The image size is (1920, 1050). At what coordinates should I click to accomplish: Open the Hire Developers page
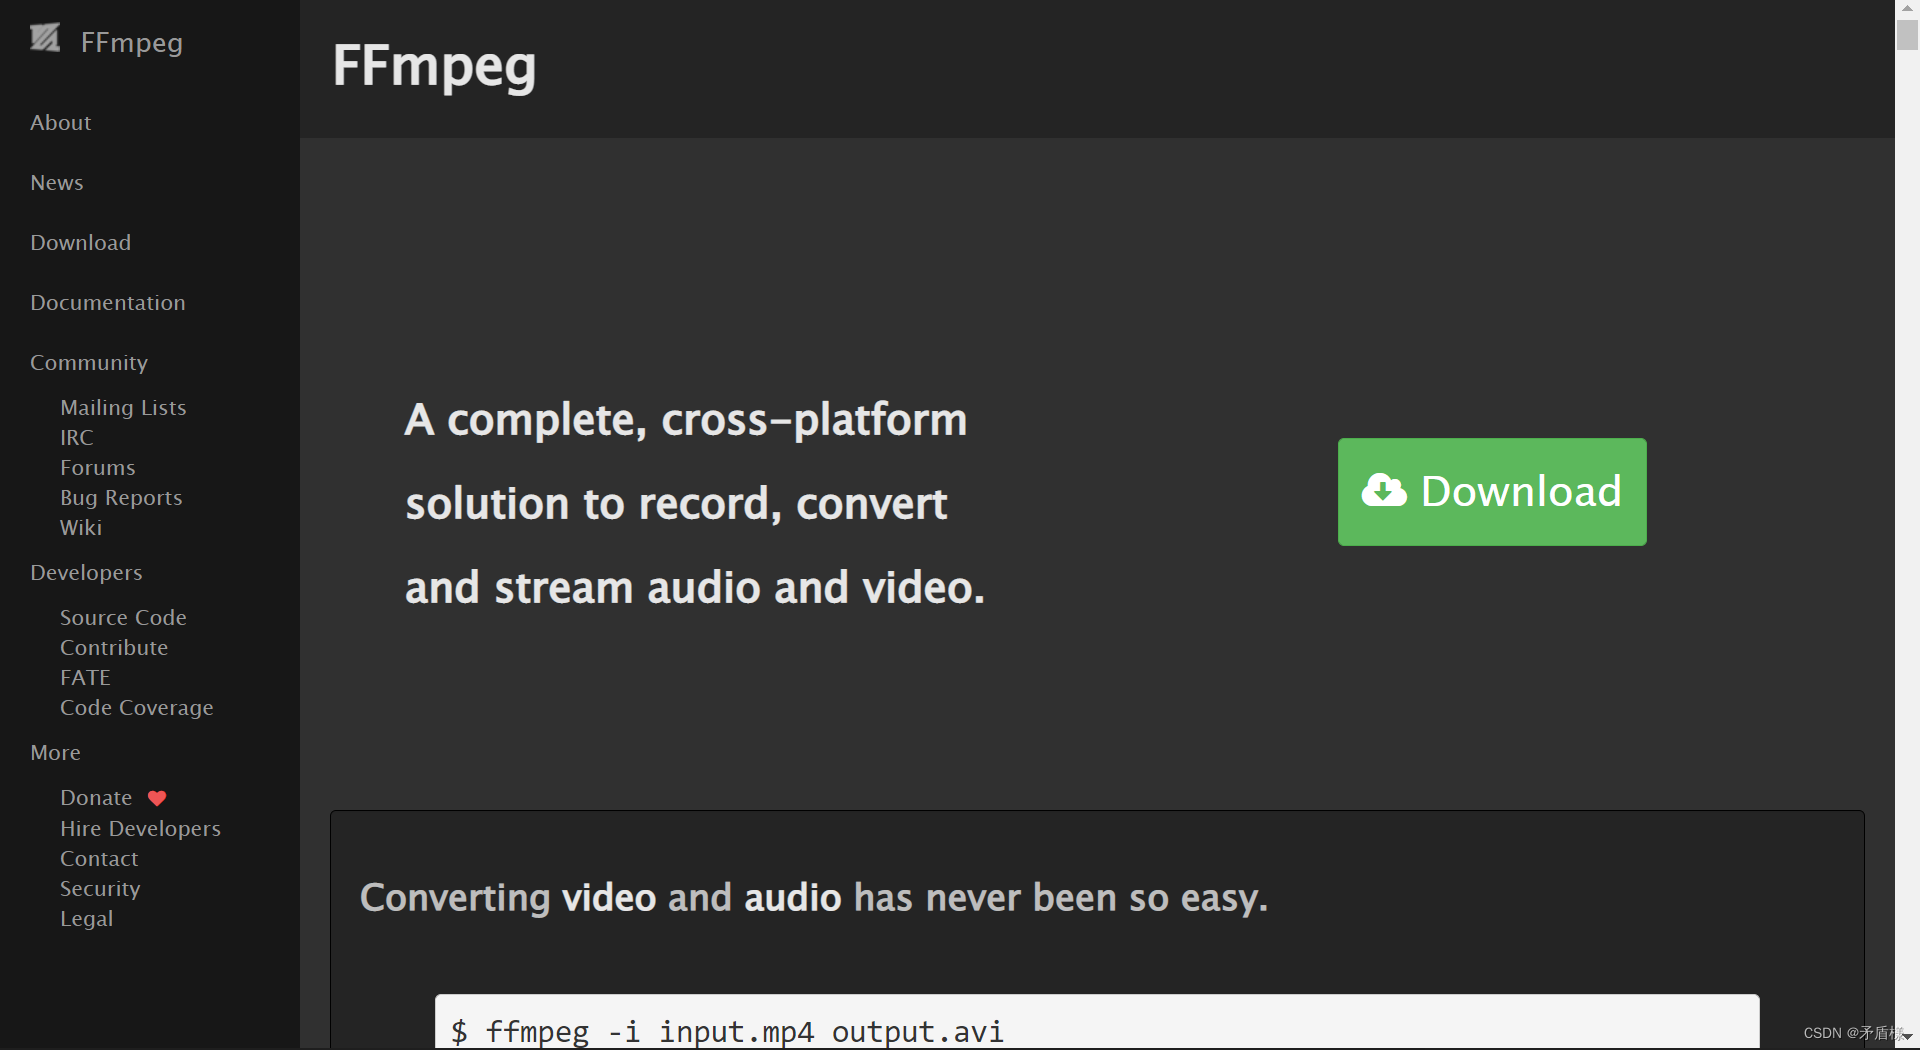click(140, 828)
